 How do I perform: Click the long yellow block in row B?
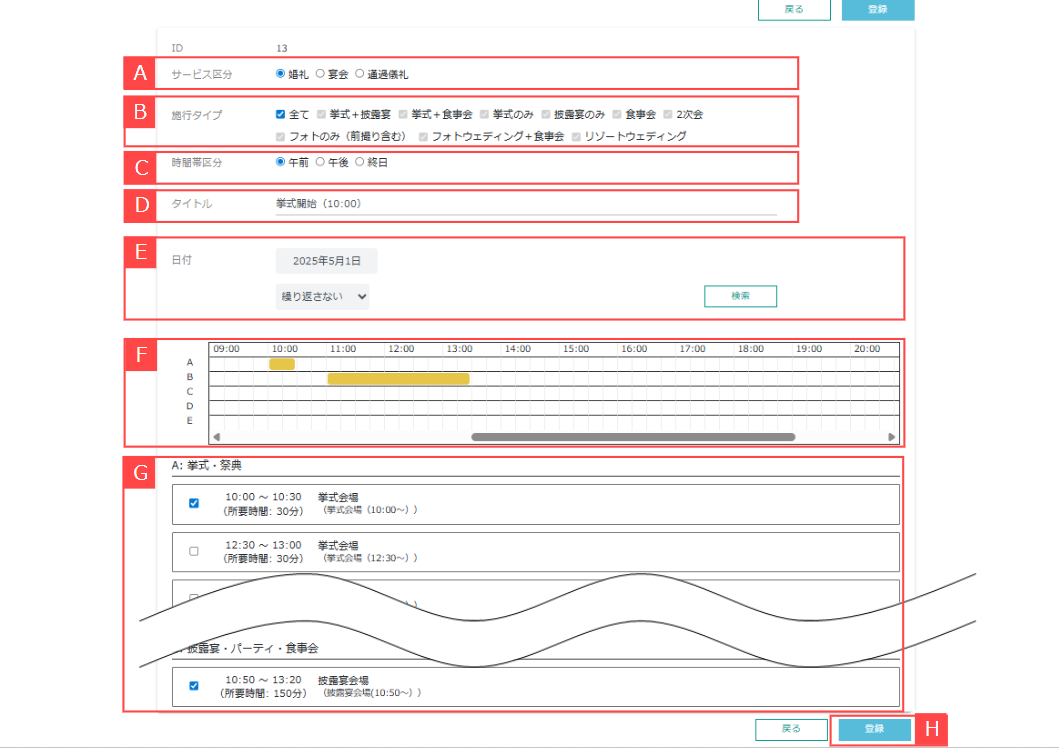(x=398, y=379)
